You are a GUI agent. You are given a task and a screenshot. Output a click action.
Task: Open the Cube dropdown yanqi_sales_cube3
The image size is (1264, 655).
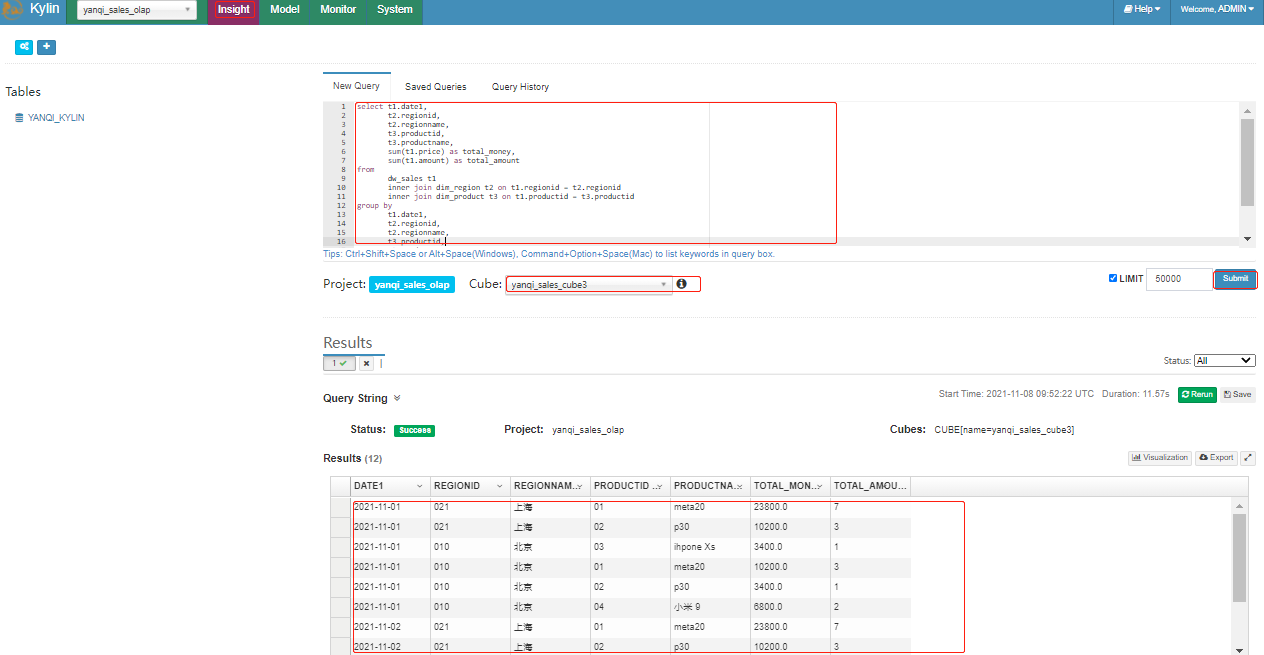click(x=589, y=285)
